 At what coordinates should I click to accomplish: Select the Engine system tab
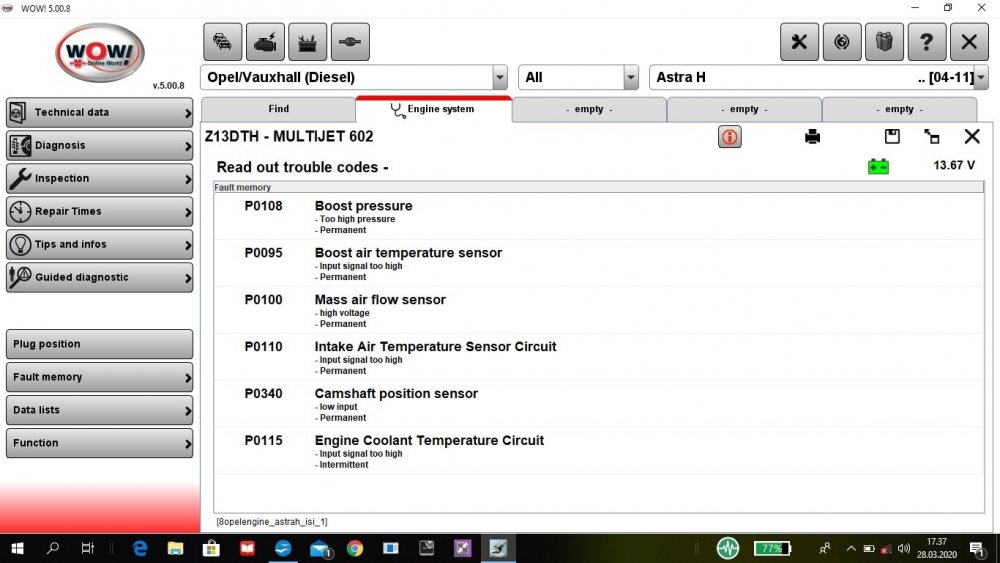433,109
